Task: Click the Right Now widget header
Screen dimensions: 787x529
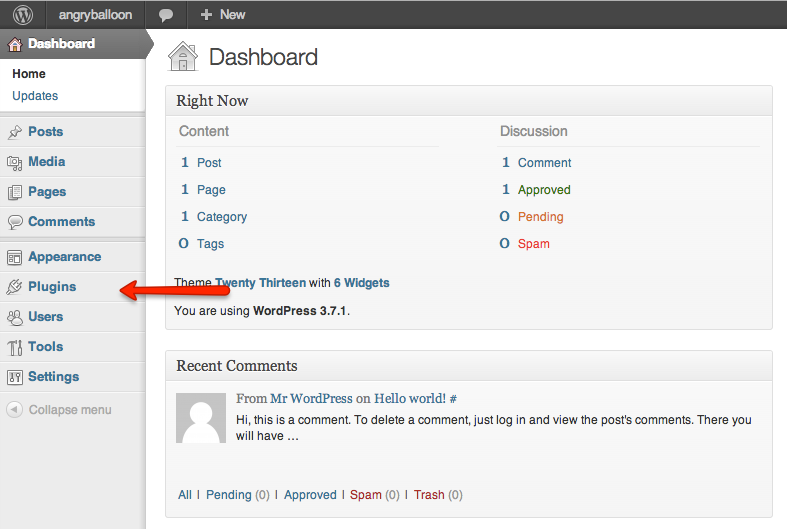Action: (x=469, y=101)
